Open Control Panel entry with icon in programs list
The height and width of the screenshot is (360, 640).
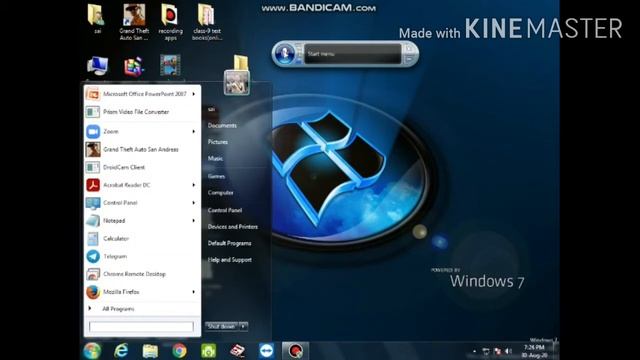point(142,203)
